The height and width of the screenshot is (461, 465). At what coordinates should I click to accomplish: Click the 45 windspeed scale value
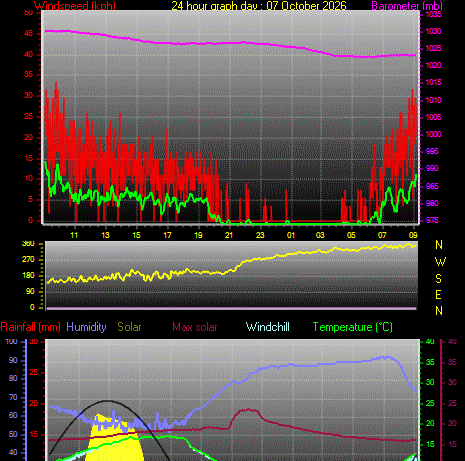click(x=29, y=34)
